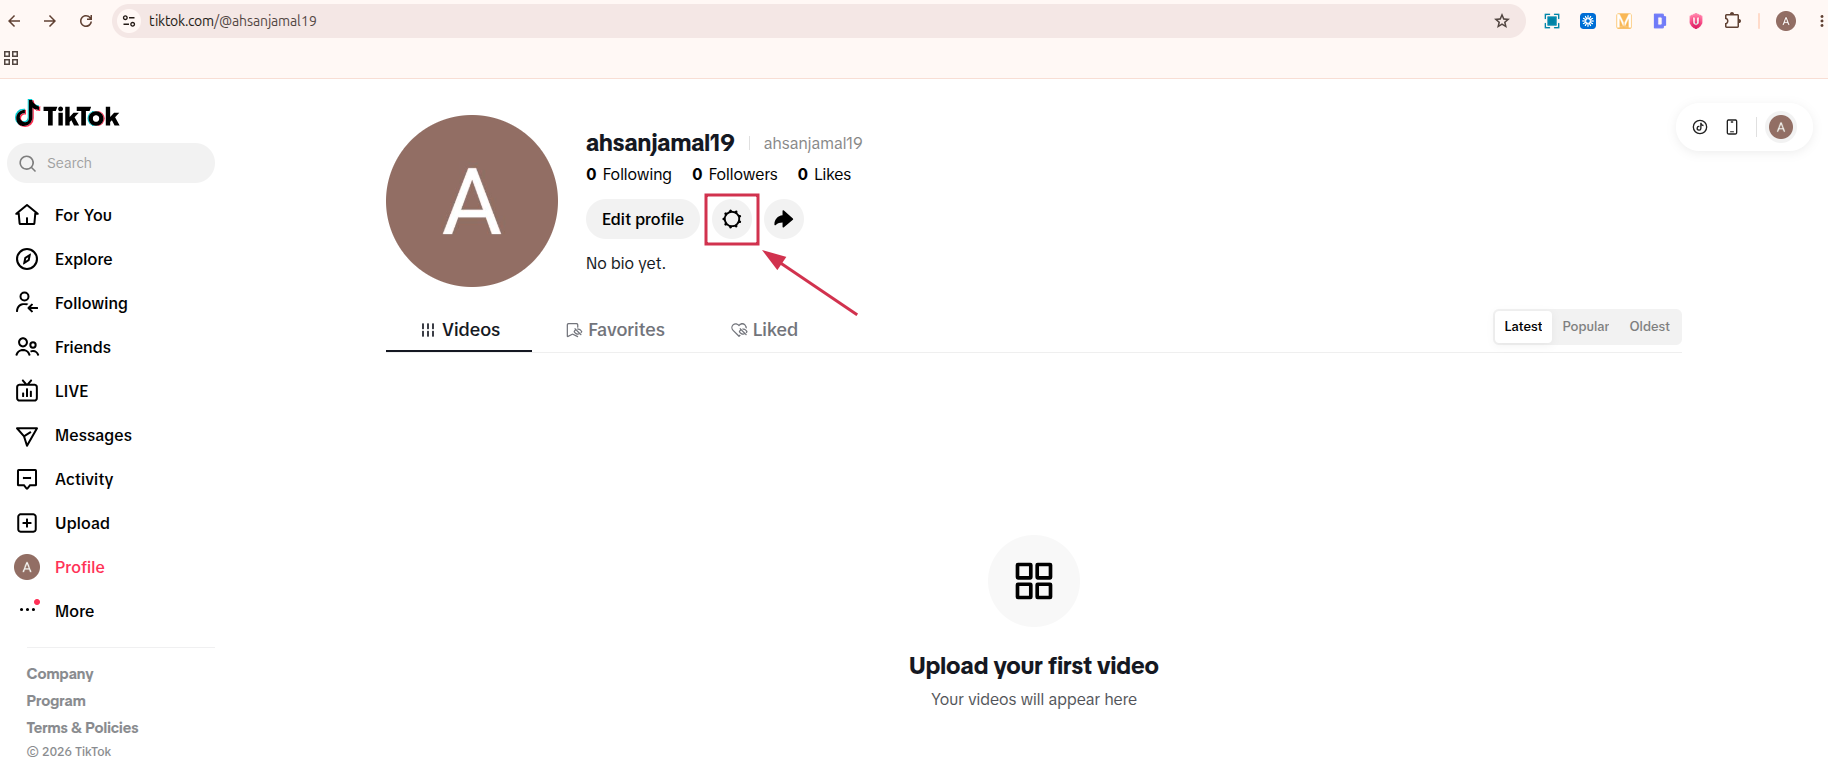Viewport: 1828px width, 766px height.
Task: Open Chrome three-dot menu
Action: tap(1821, 21)
